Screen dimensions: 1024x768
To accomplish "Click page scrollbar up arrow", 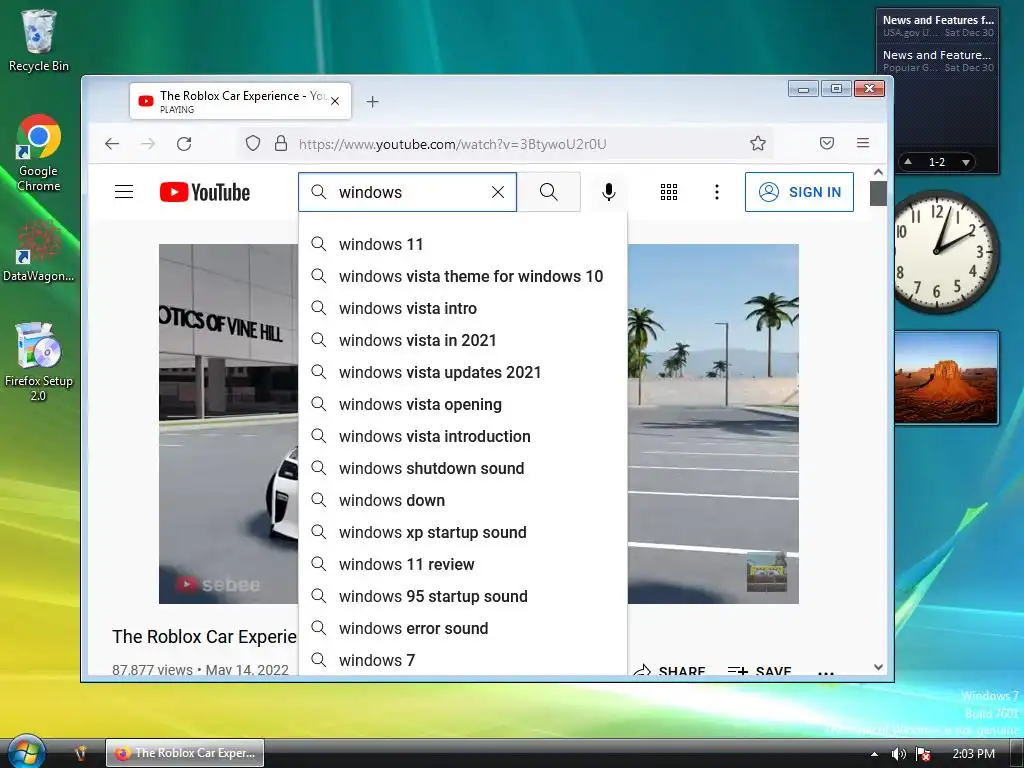I will coord(878,172).
